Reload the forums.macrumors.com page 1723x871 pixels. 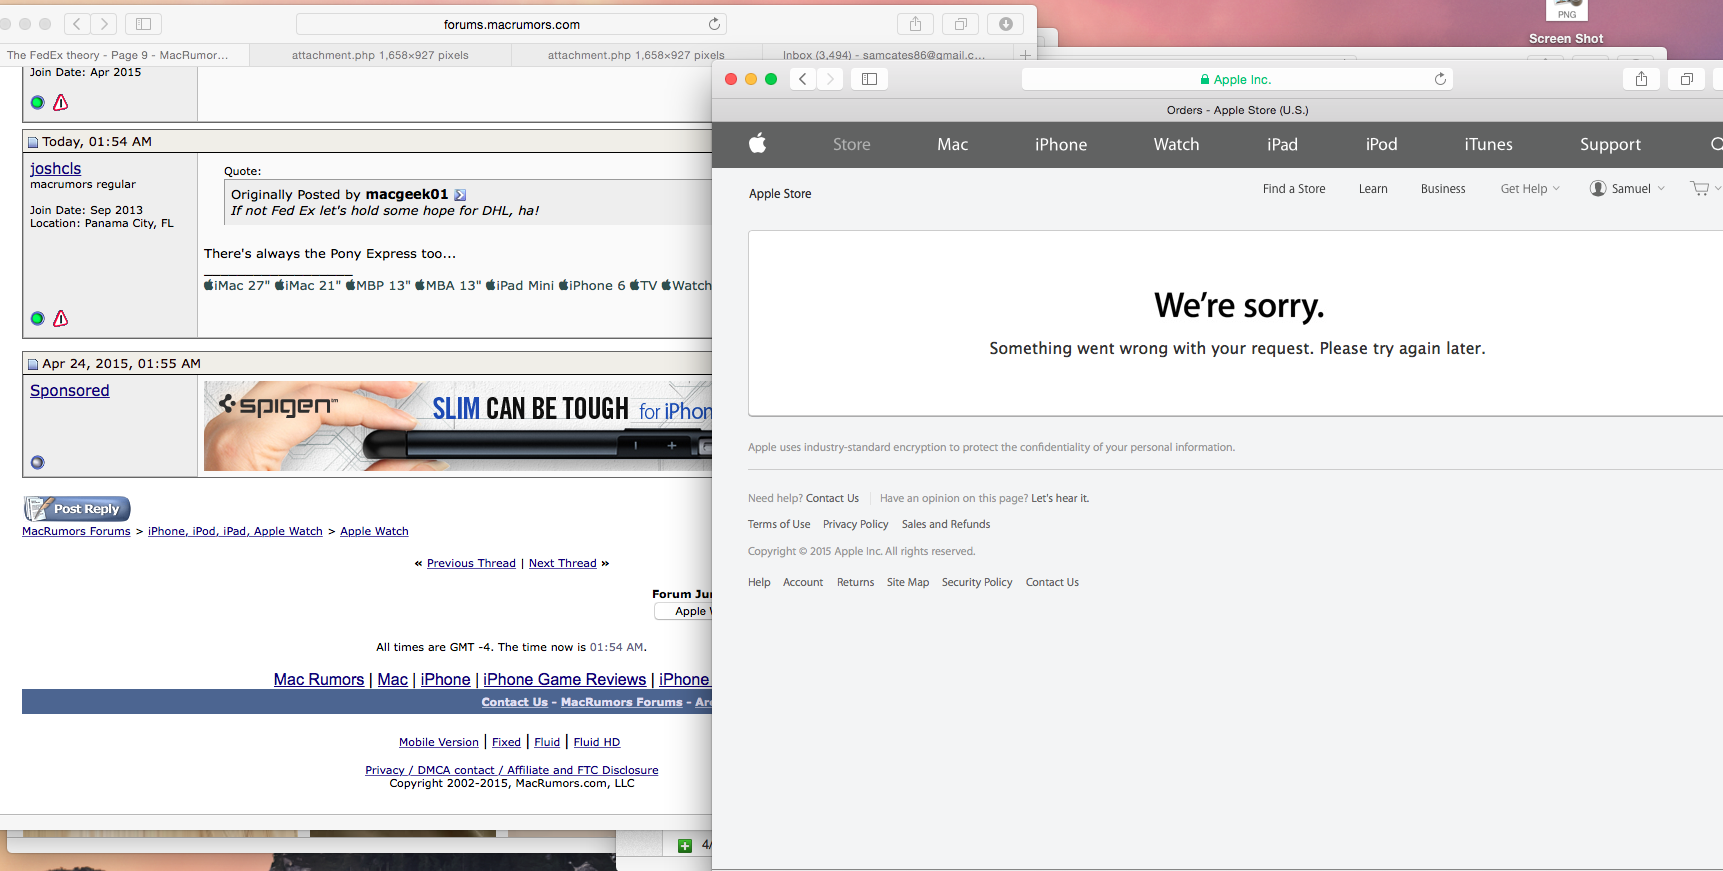point(714,24)
